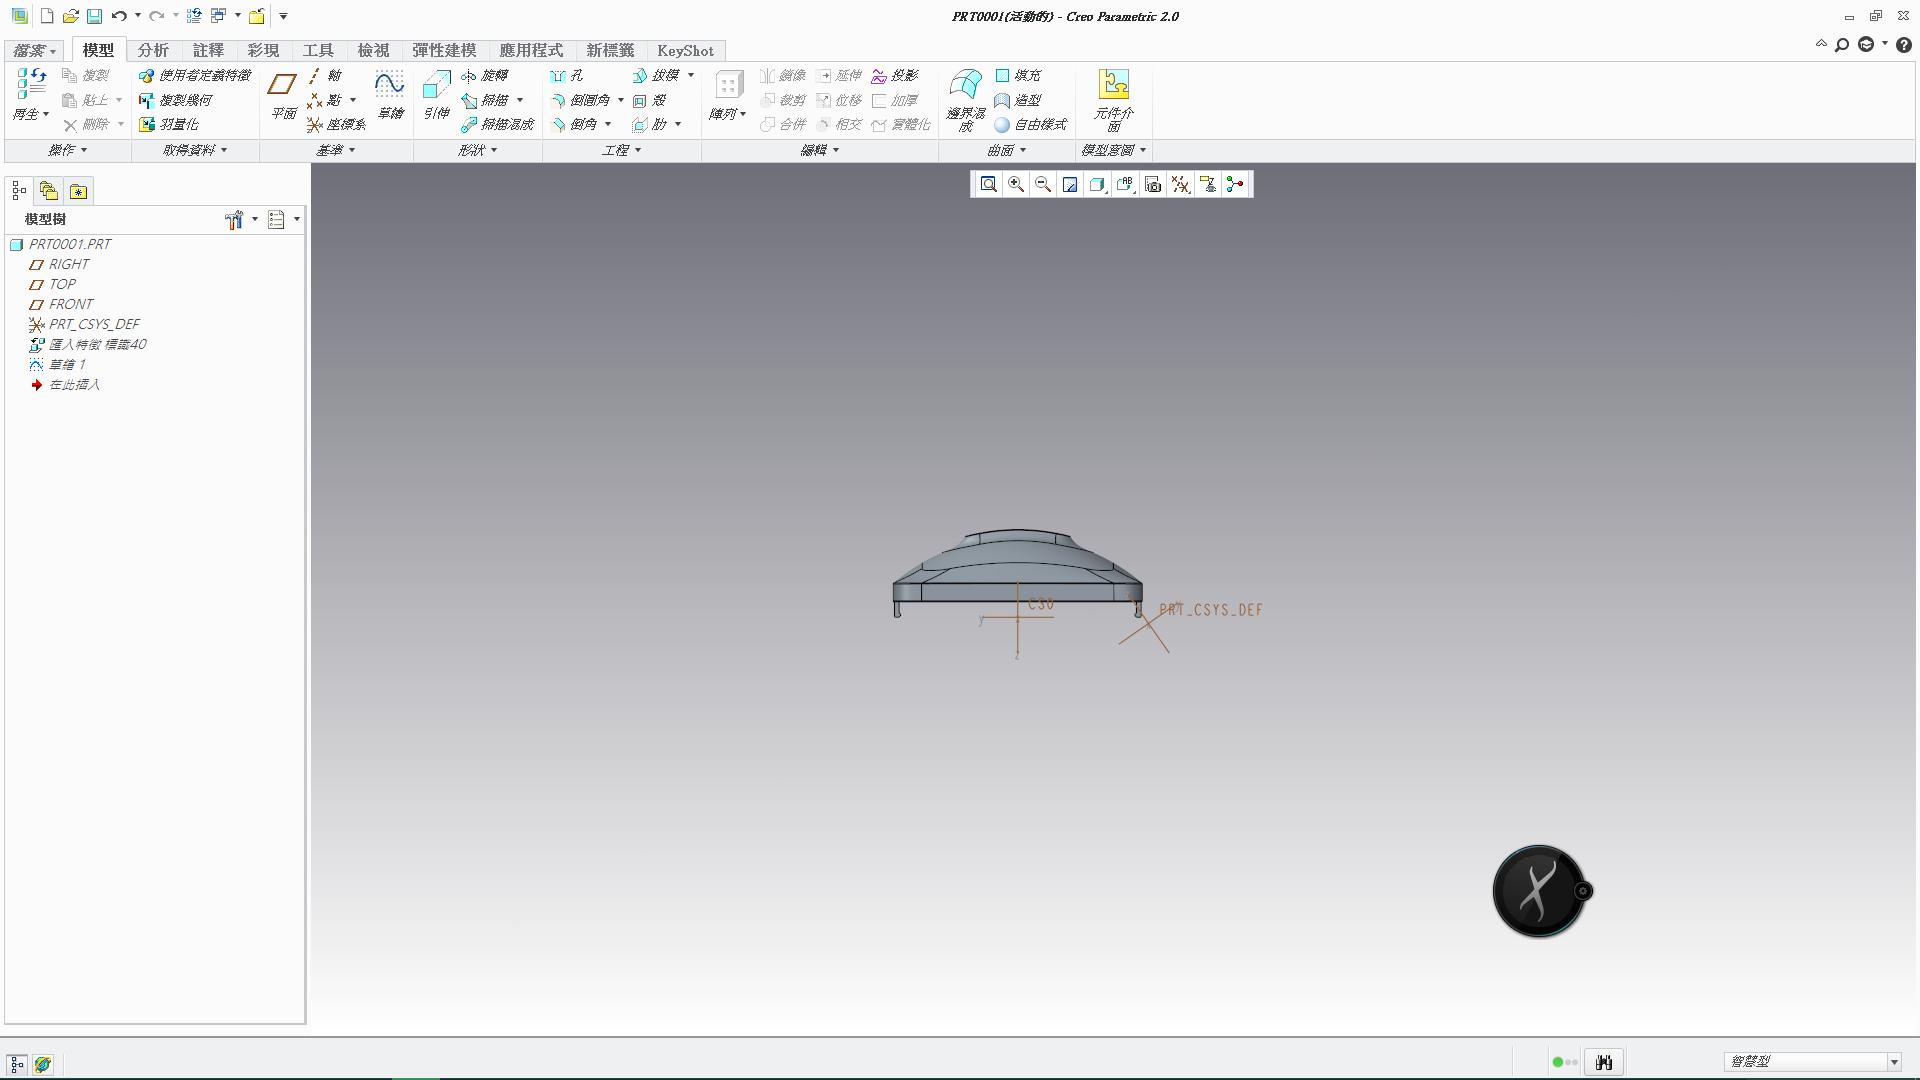Viewport: 1920px width, 1080px height.
Task: Launch the Freestyle (自由樣式) tool
Action: [x=1030, y=125]
